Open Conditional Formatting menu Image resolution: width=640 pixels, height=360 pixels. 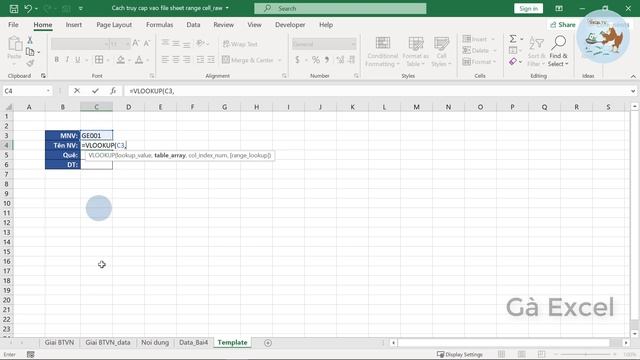point(382,52)
